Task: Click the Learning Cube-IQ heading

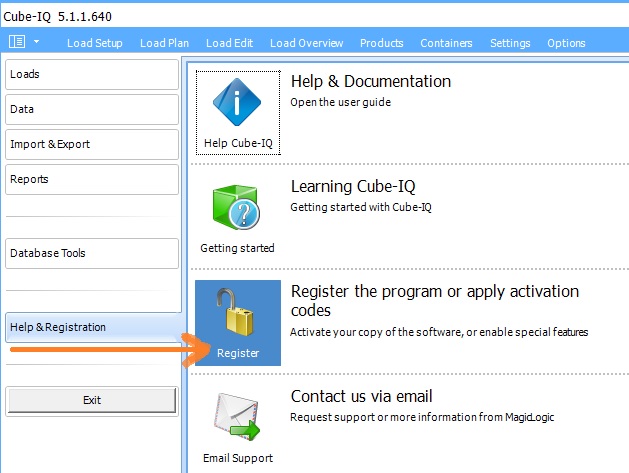Action: point(353,187)
